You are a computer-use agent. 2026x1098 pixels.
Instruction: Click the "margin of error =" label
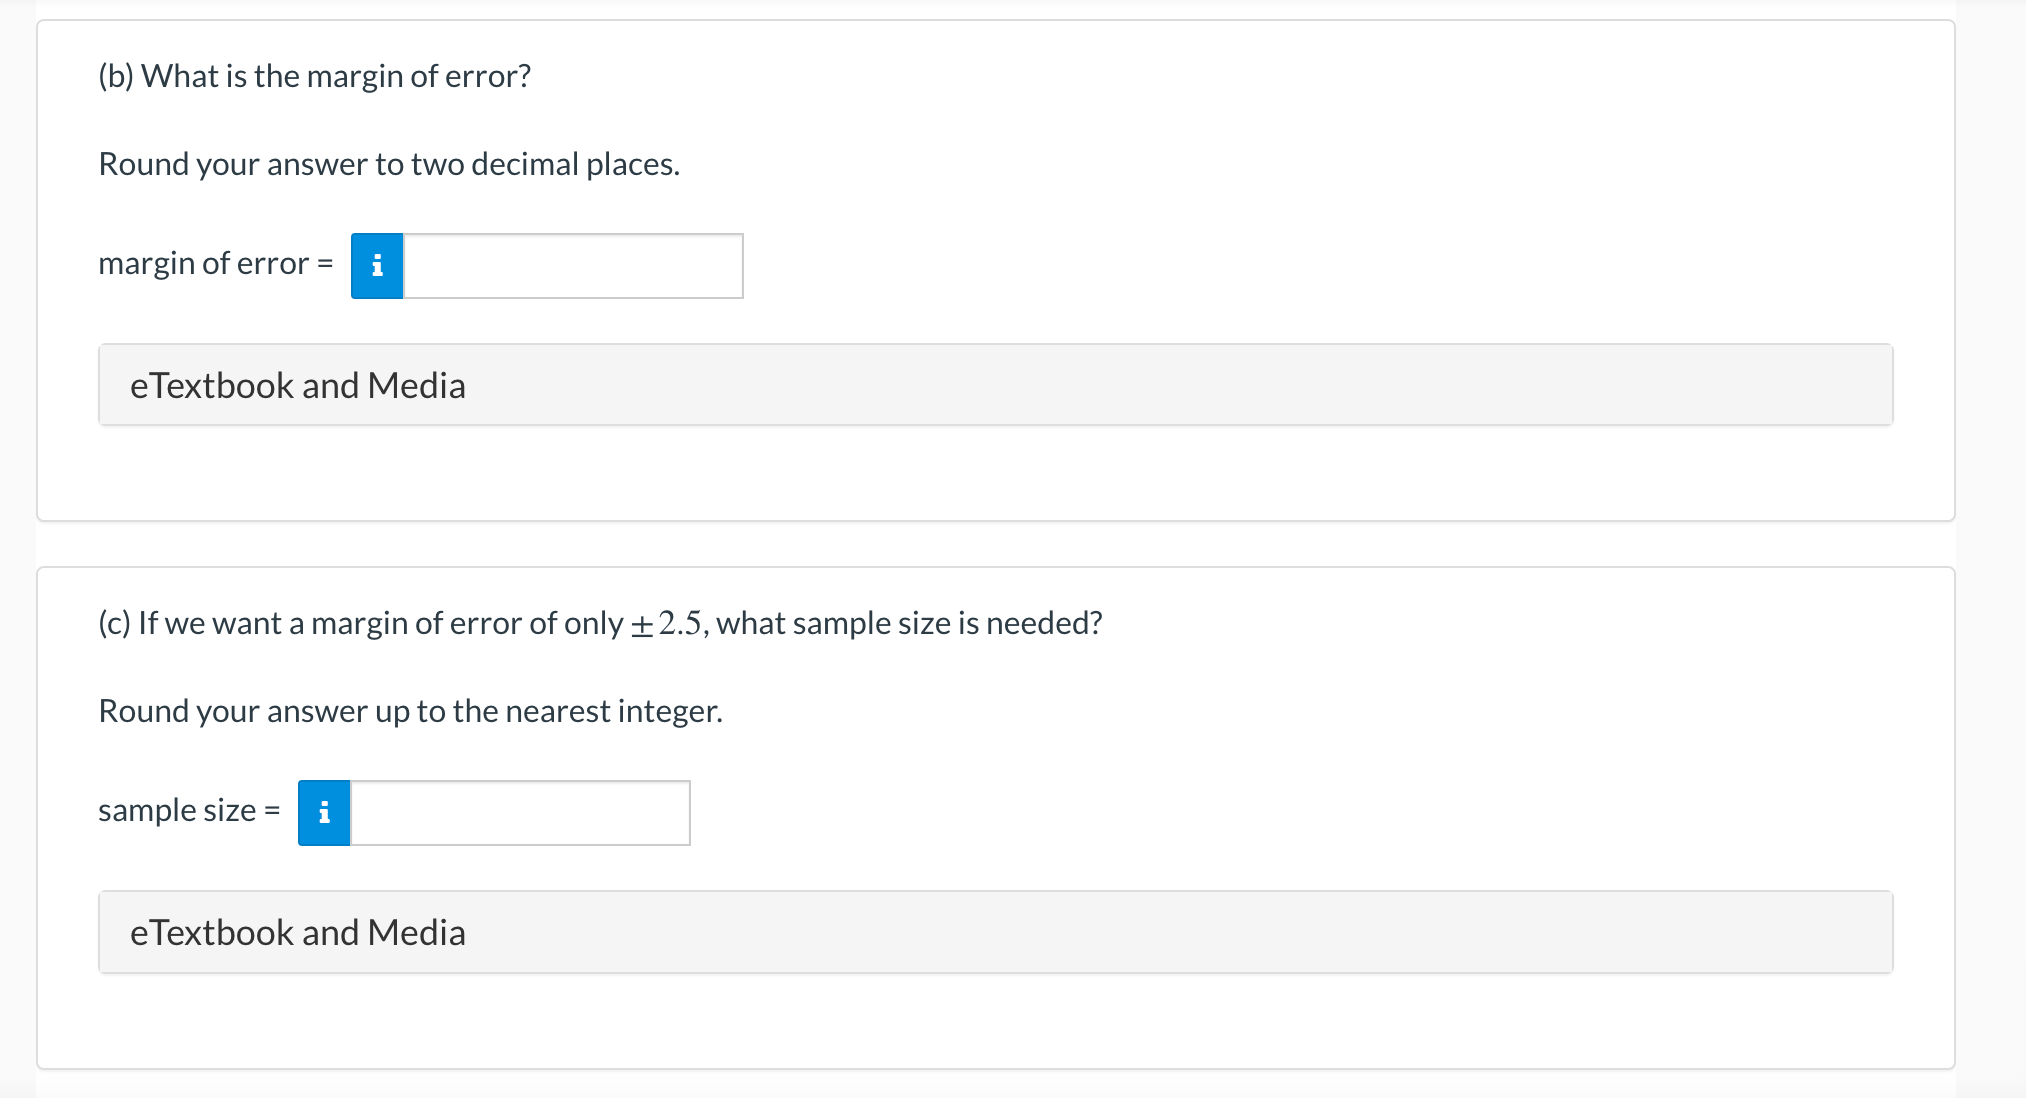point(215,264)
